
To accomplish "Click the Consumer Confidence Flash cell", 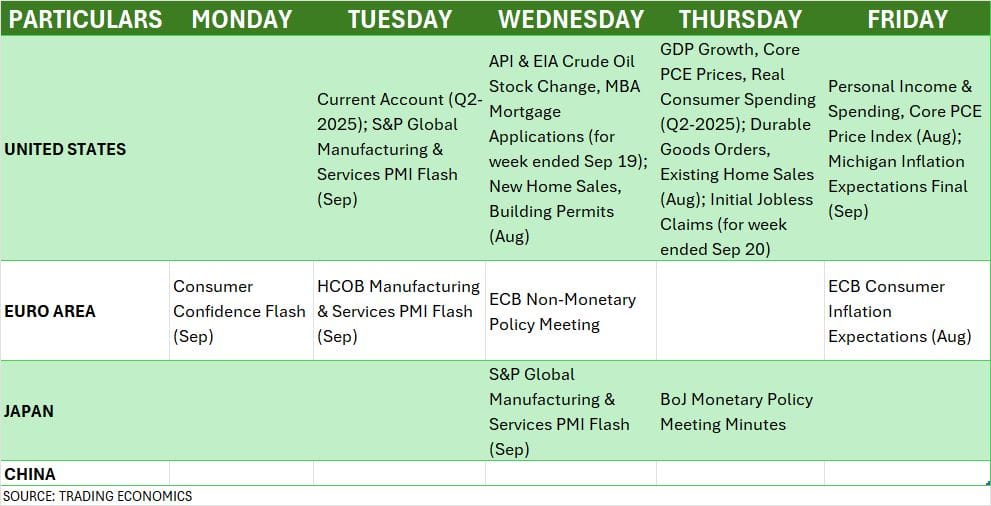I will pyautogui.click(x=239, y=311).
